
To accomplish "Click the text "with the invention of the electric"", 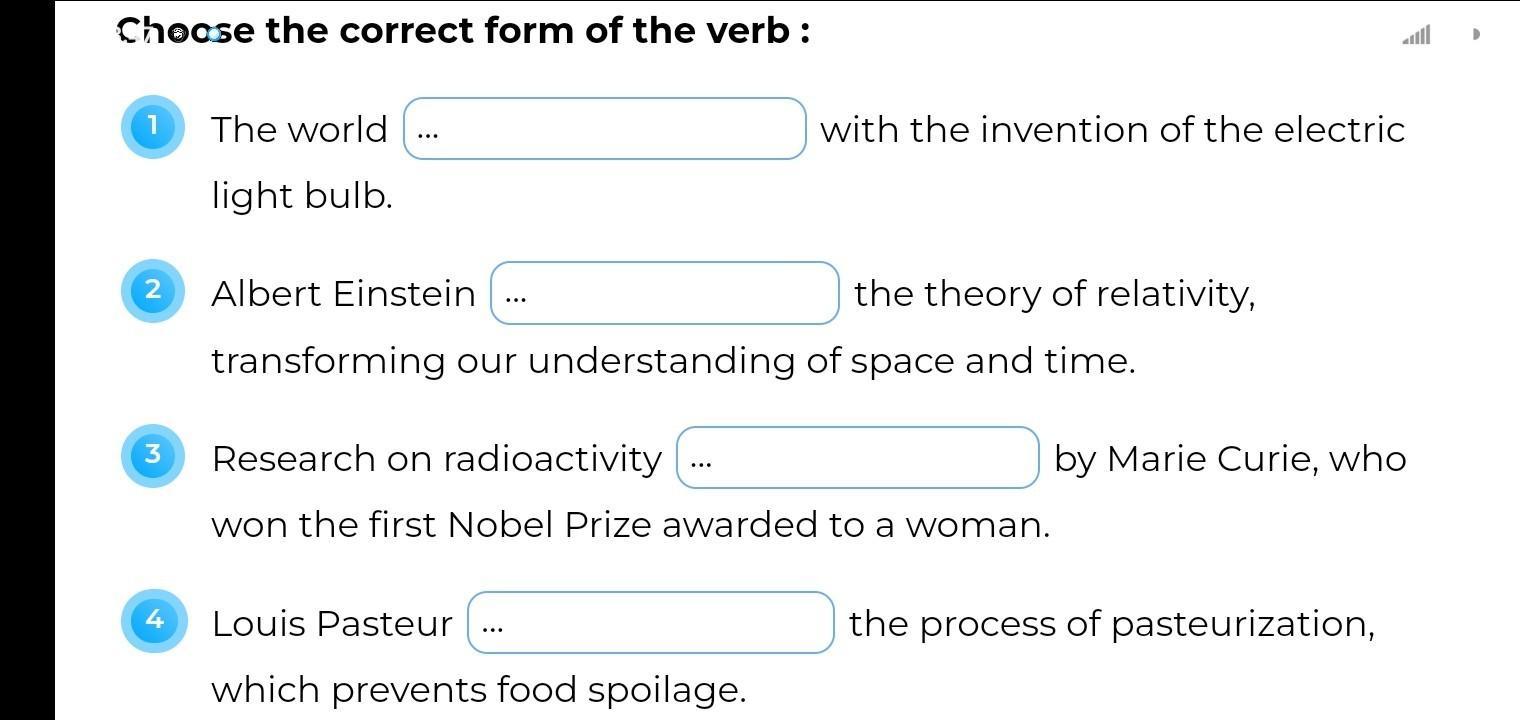I will tap(1112, 130).
